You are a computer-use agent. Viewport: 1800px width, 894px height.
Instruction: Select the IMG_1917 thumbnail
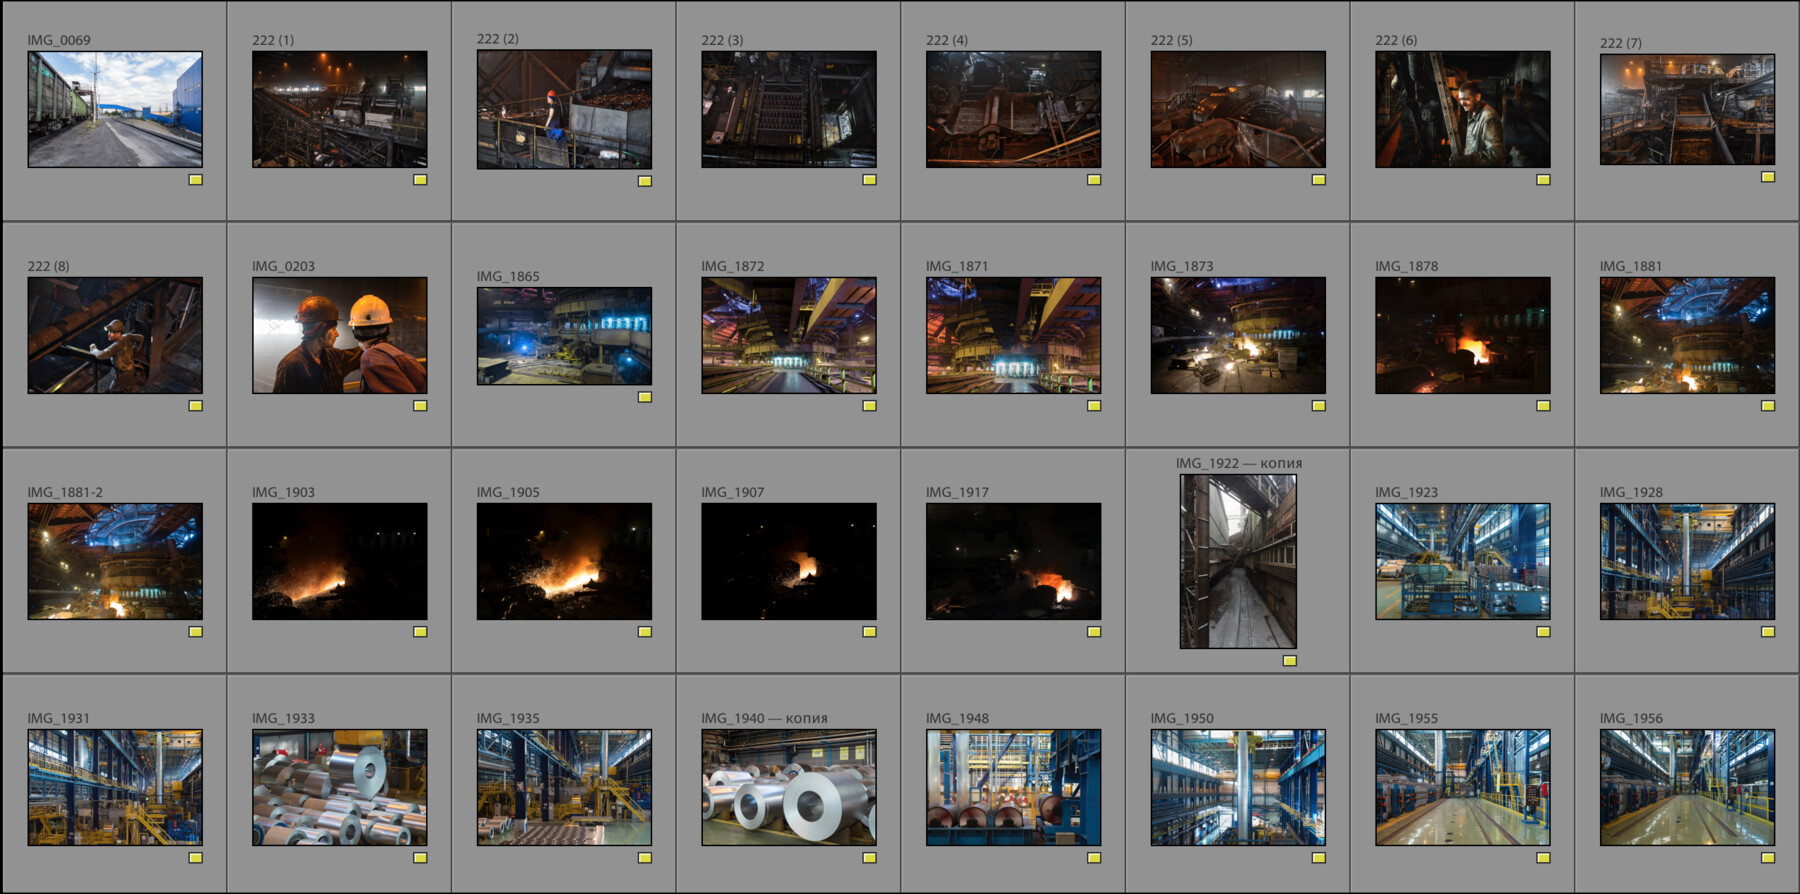1013,561
